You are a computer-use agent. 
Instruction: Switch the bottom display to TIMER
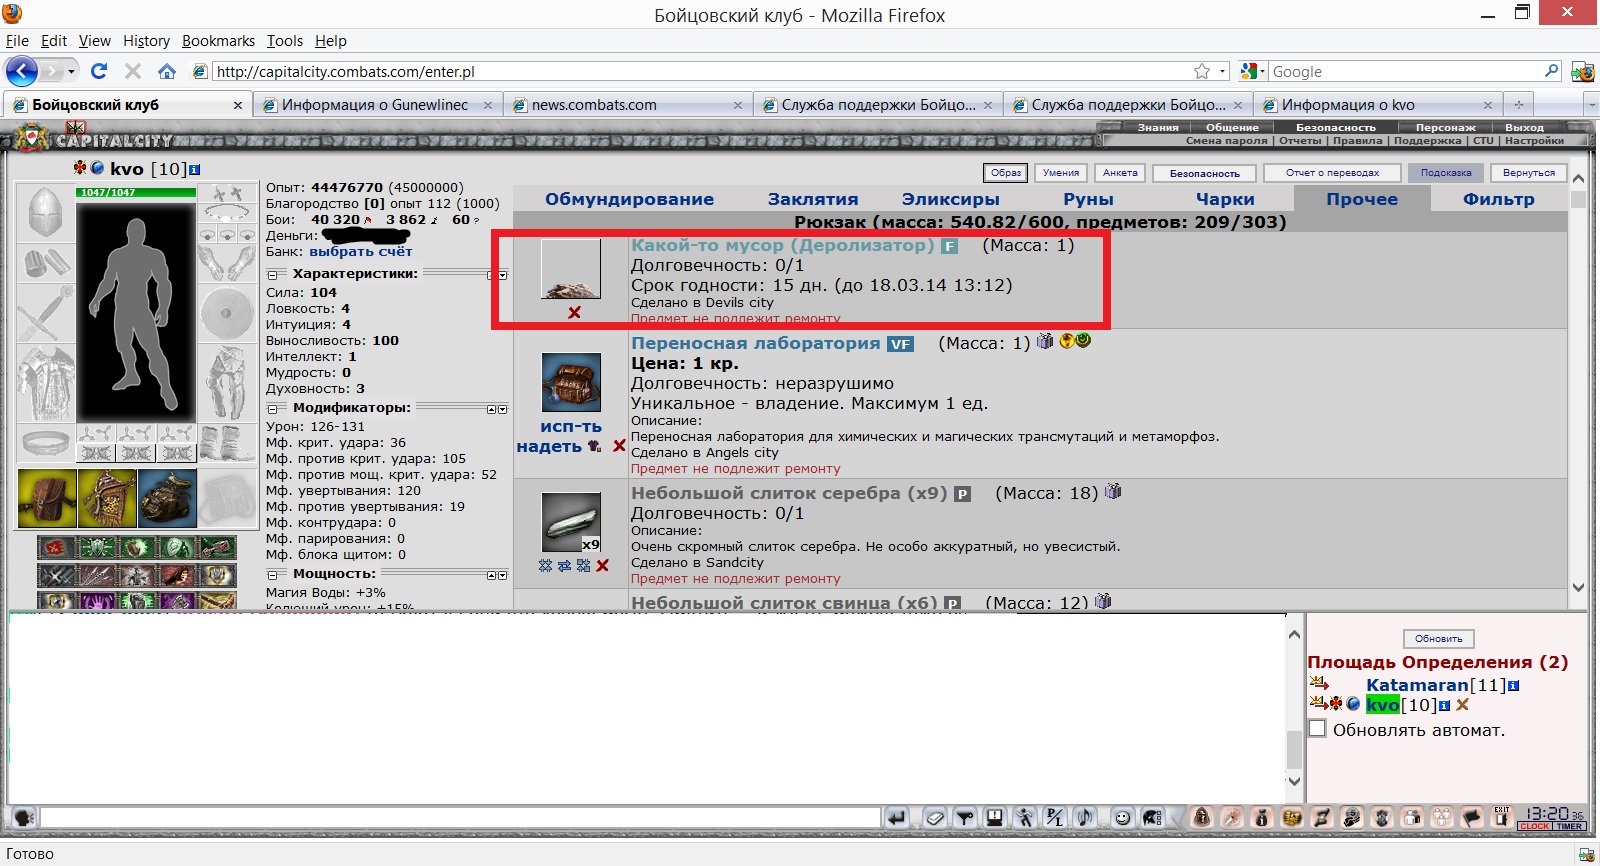tap(1569, 826)
